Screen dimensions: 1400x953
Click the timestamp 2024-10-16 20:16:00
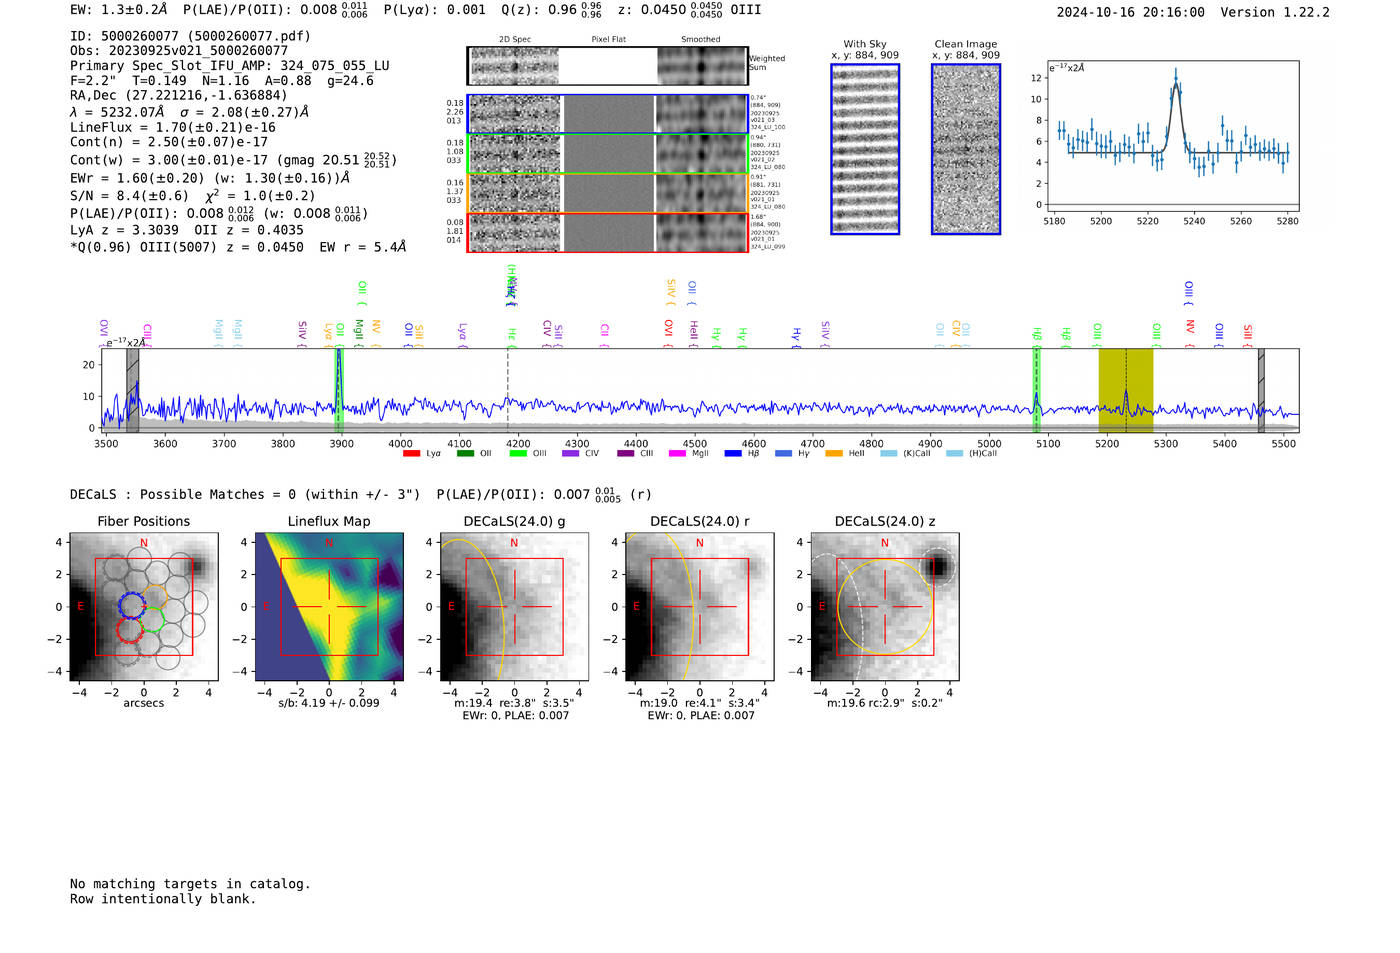point(1131,12)
